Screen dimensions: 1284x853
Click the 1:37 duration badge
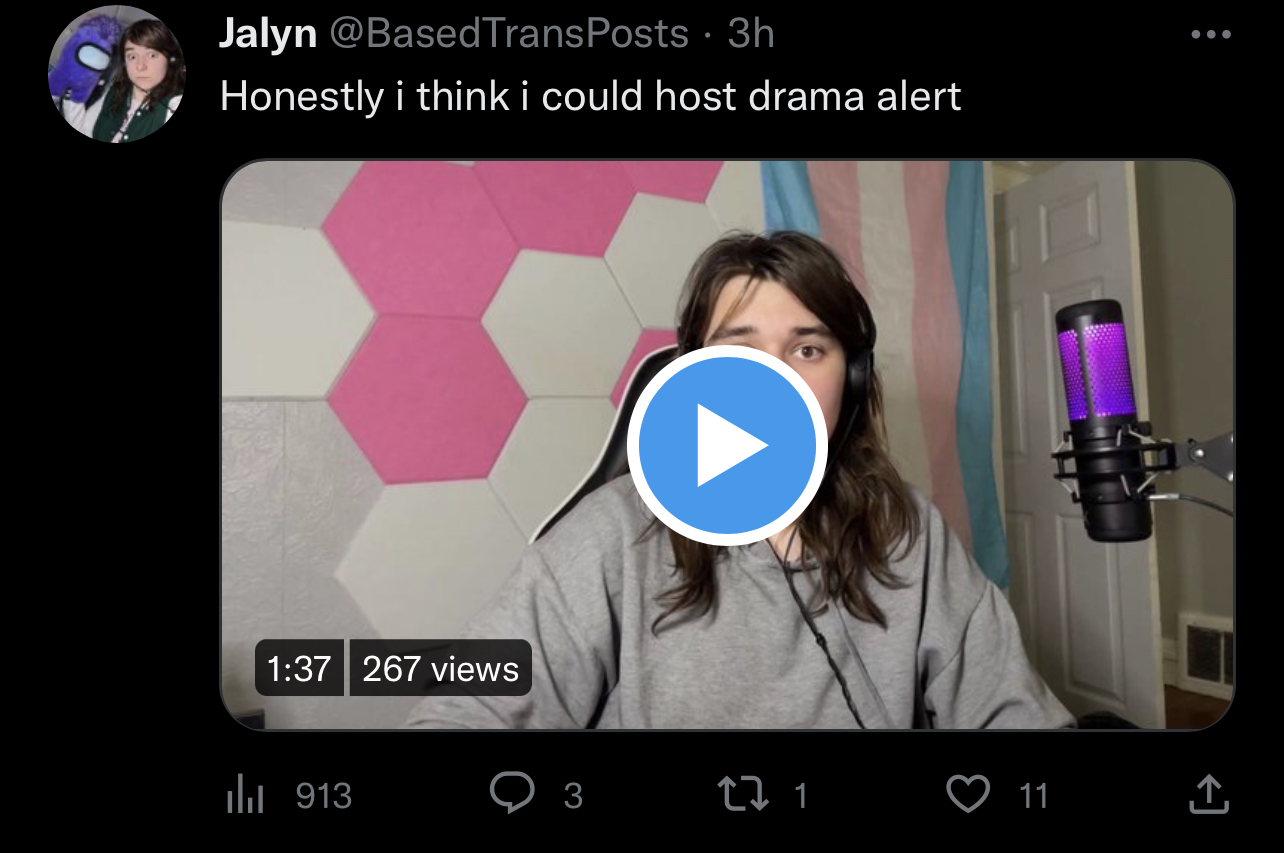[299, 668]
